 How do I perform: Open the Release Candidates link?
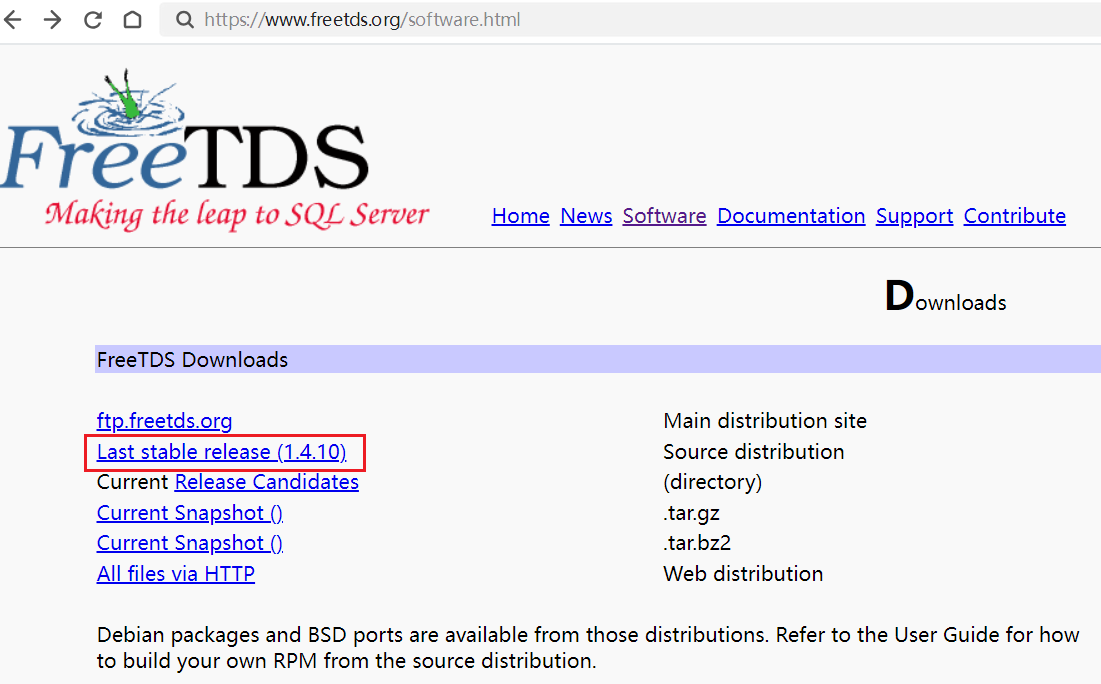267,482
